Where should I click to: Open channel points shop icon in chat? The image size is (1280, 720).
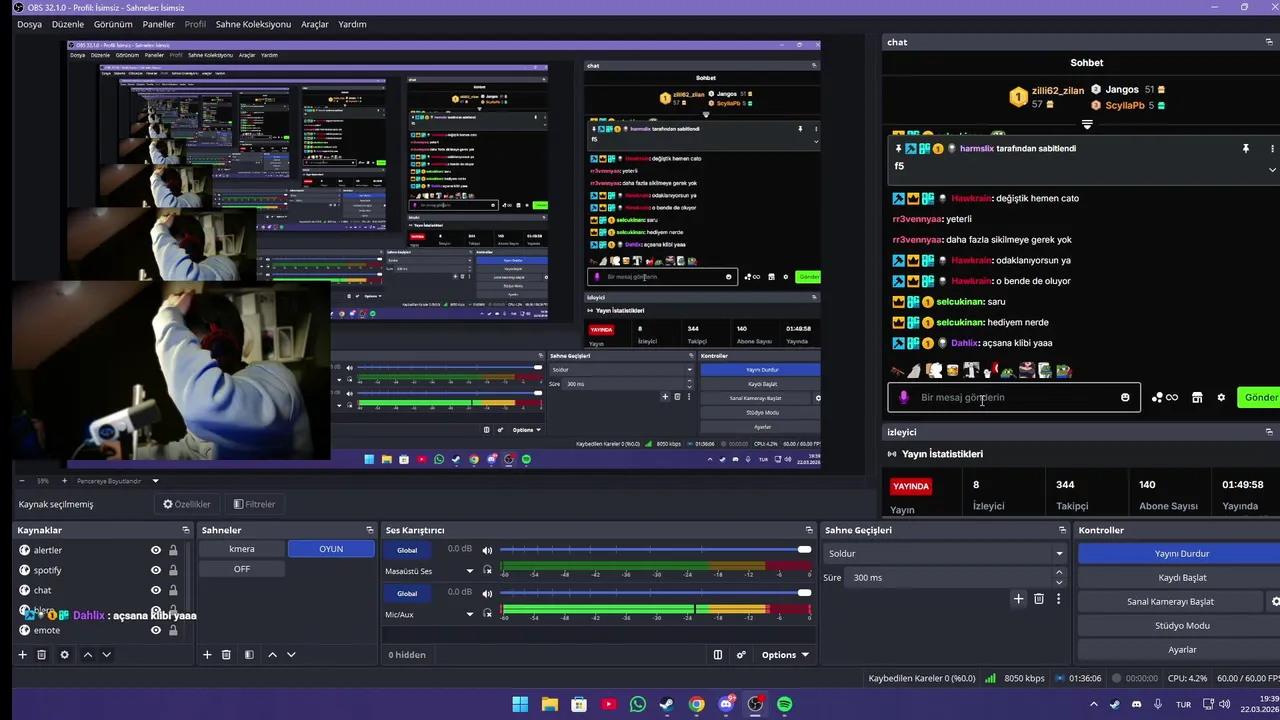[1197, 397]
